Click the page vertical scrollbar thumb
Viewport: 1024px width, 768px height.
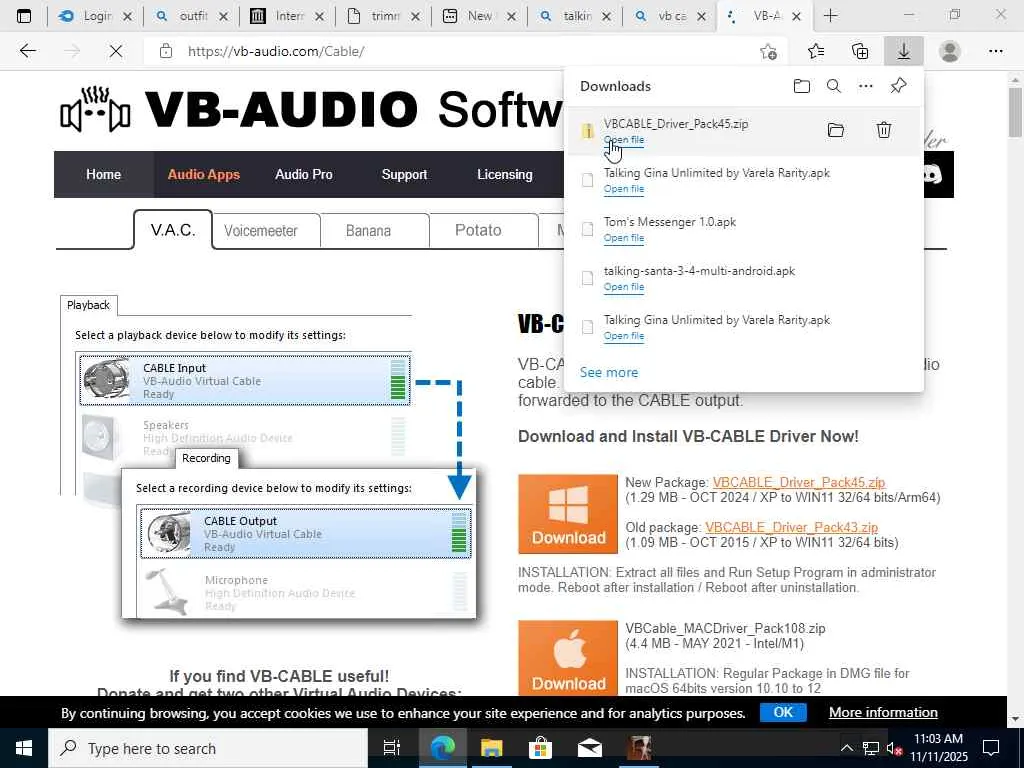[1015, 112]
